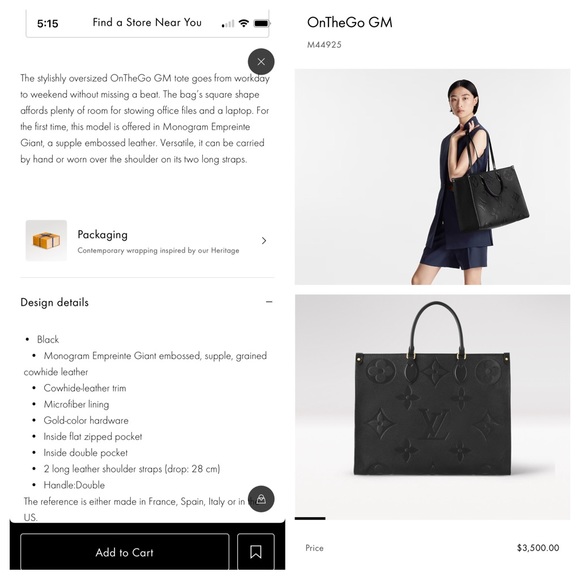Click the battery status icon

coord(262,24)
